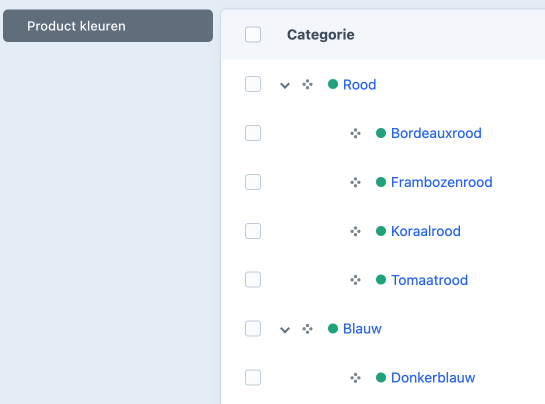545x404 pixels.
Task: Click the drag handle icon for Blauw
Action: click(307, 329)
